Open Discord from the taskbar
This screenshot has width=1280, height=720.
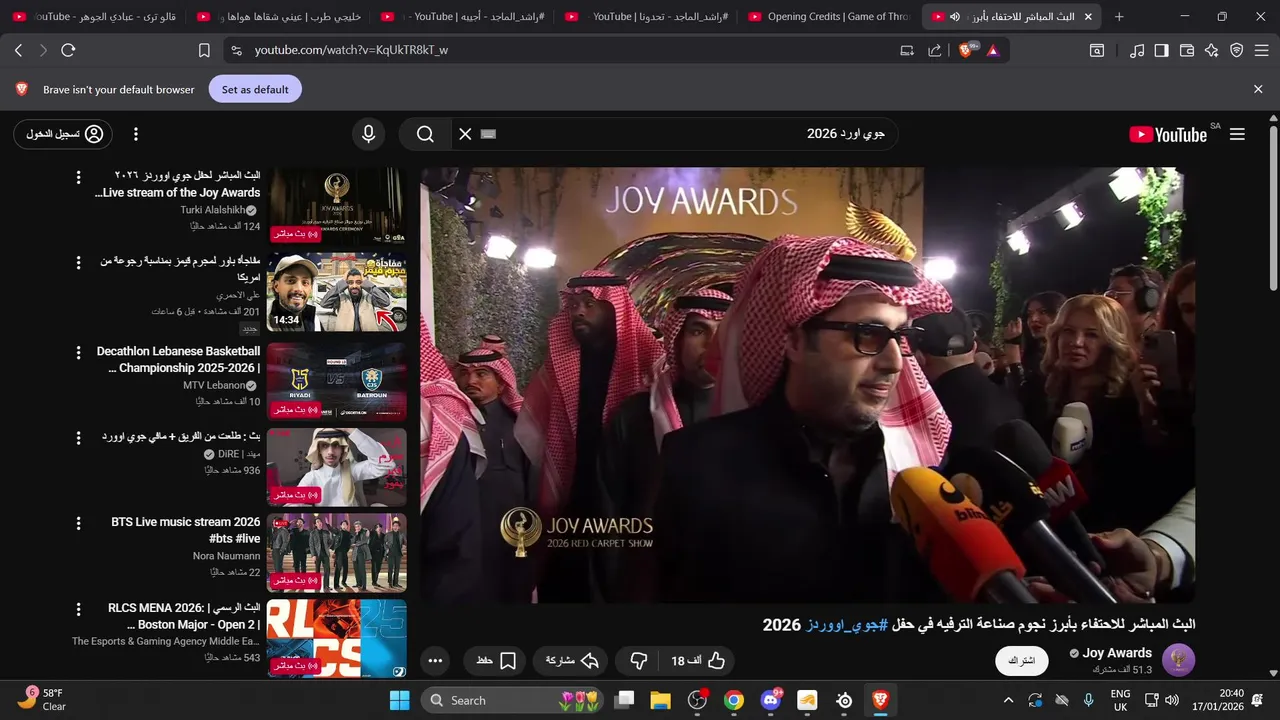coord(771,700)
